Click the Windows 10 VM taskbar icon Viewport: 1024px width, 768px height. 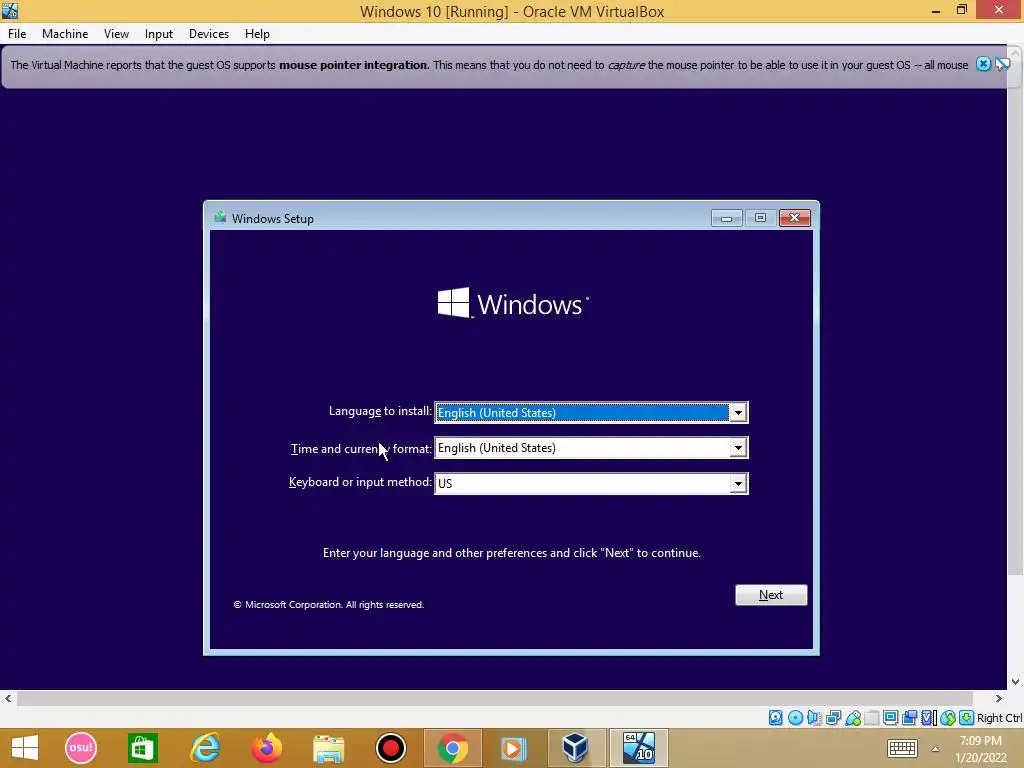[638, 748]
